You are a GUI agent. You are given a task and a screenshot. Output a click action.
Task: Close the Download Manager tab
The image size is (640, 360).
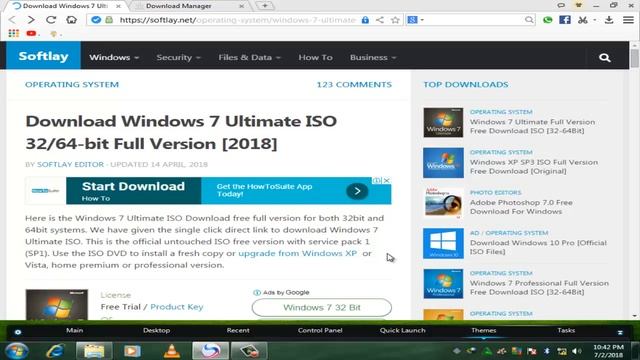pyautogui.click(x=241, y=6)
